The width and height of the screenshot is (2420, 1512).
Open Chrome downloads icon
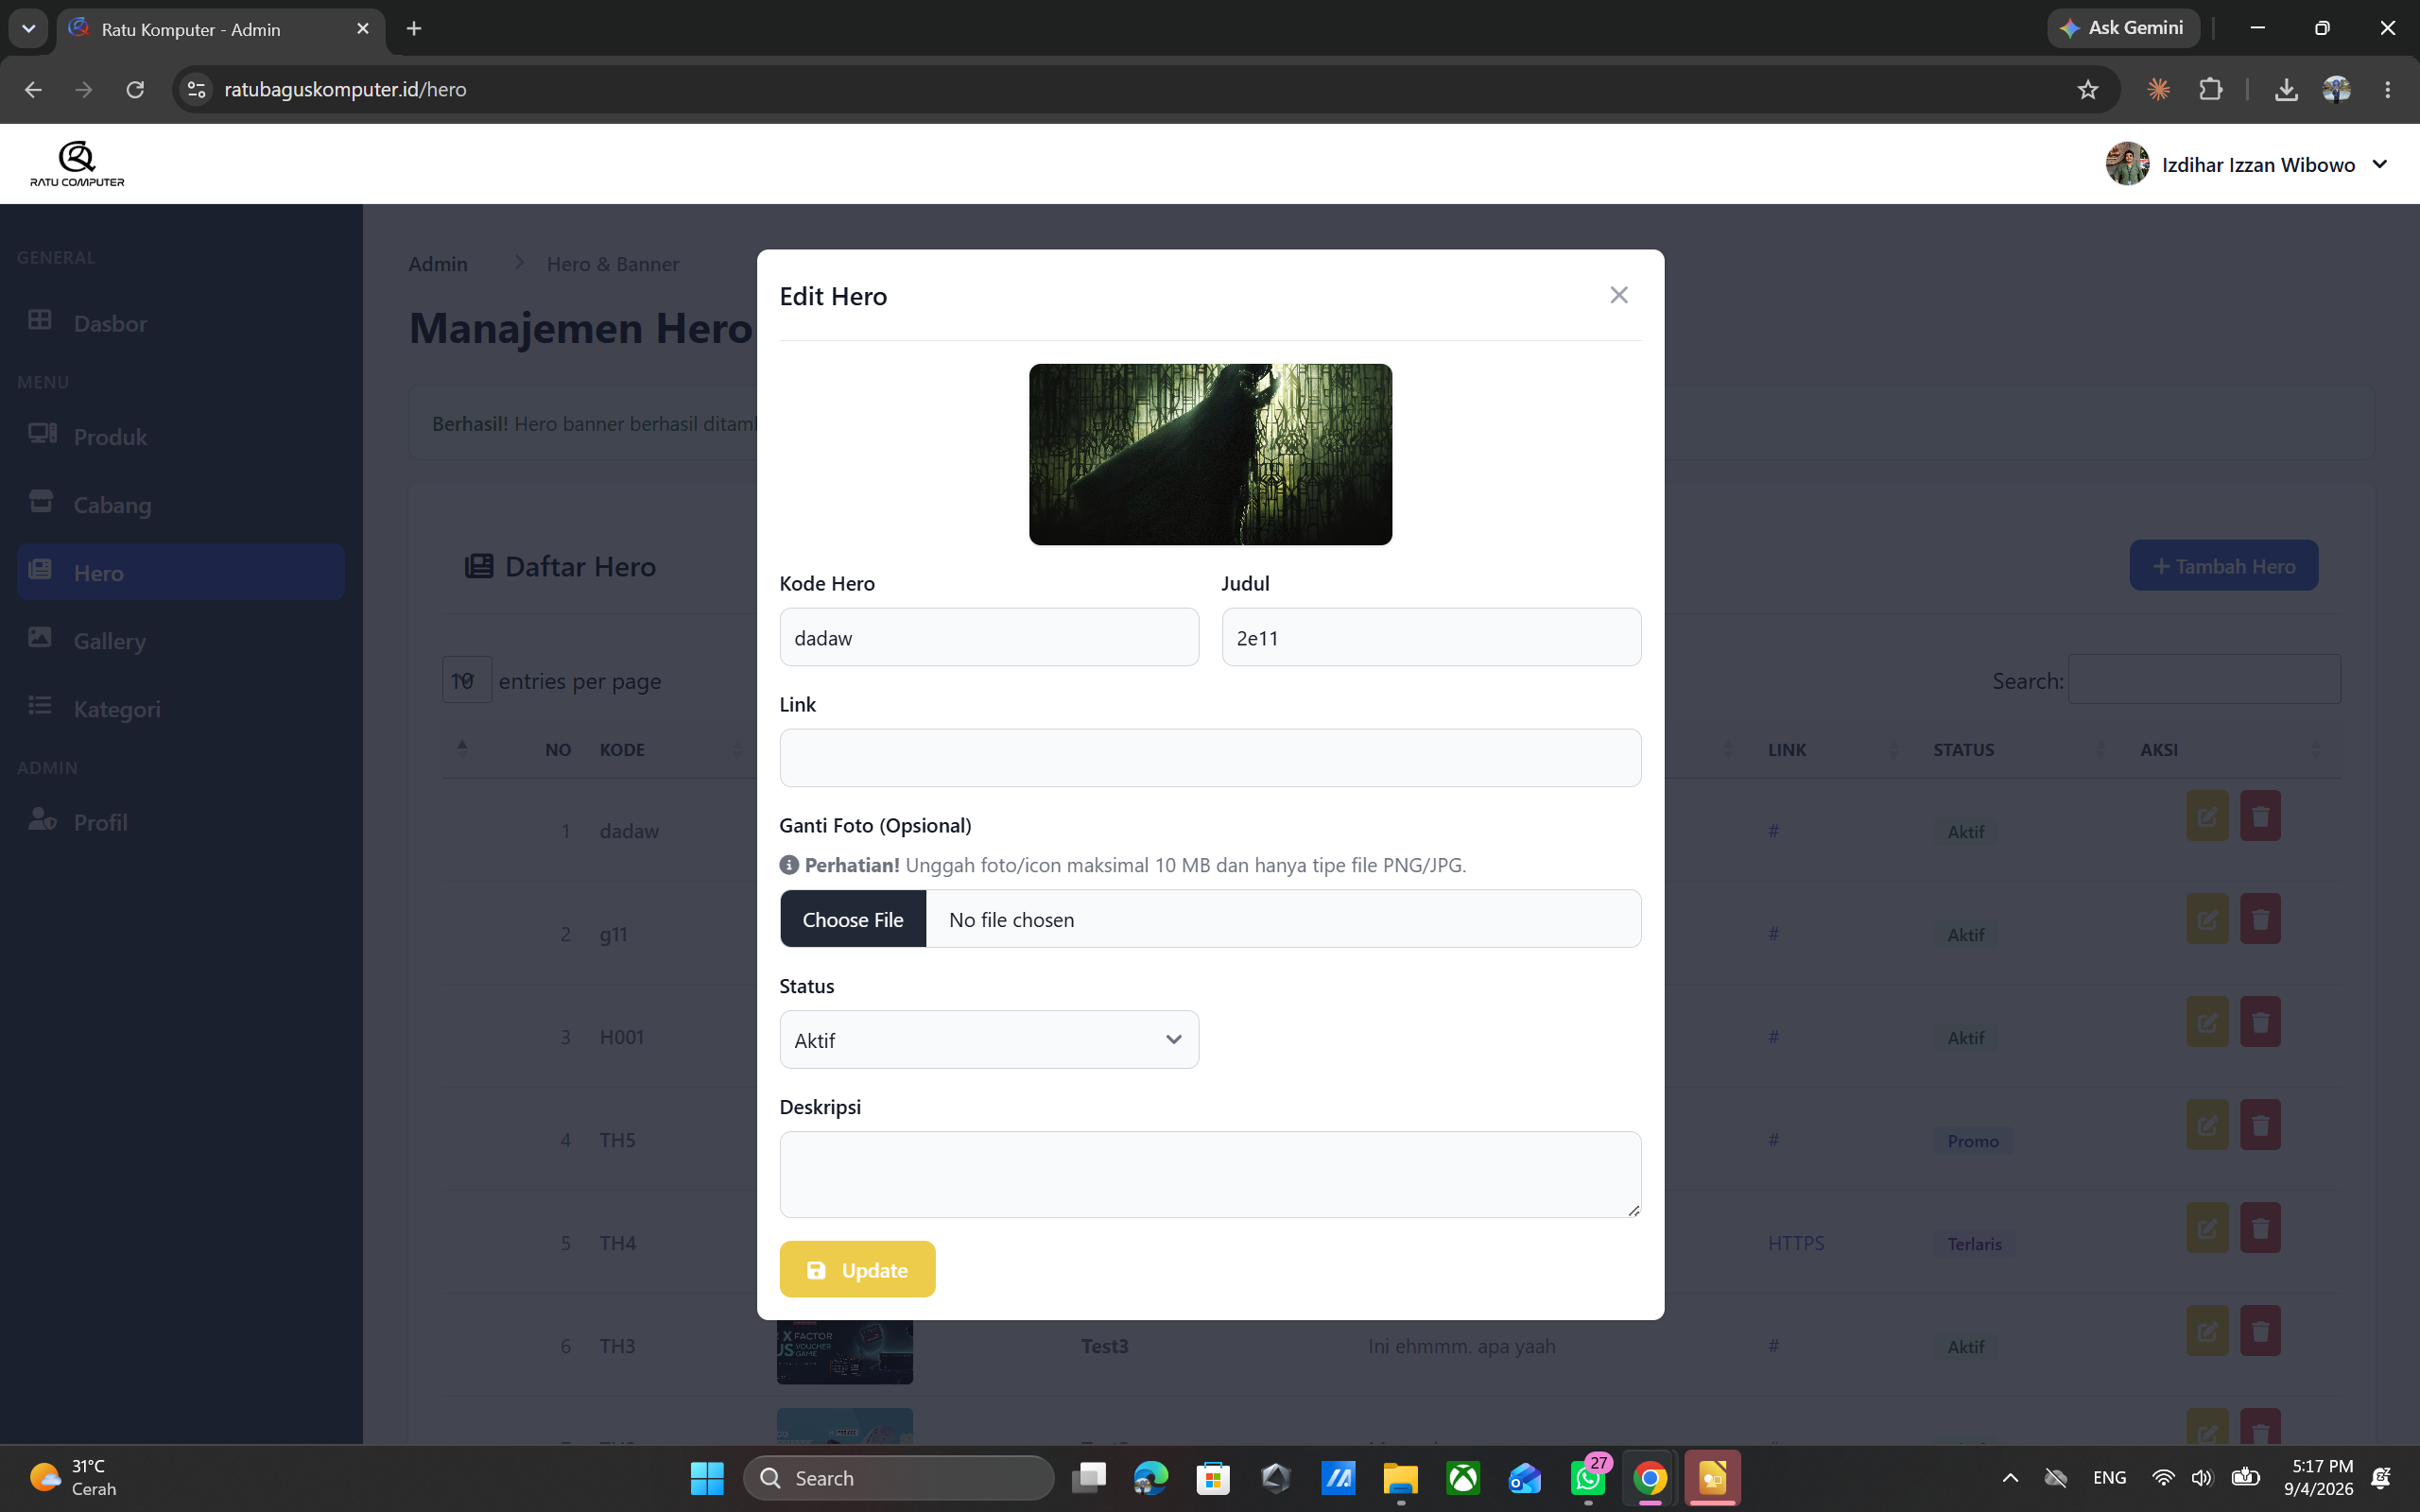2285,89
